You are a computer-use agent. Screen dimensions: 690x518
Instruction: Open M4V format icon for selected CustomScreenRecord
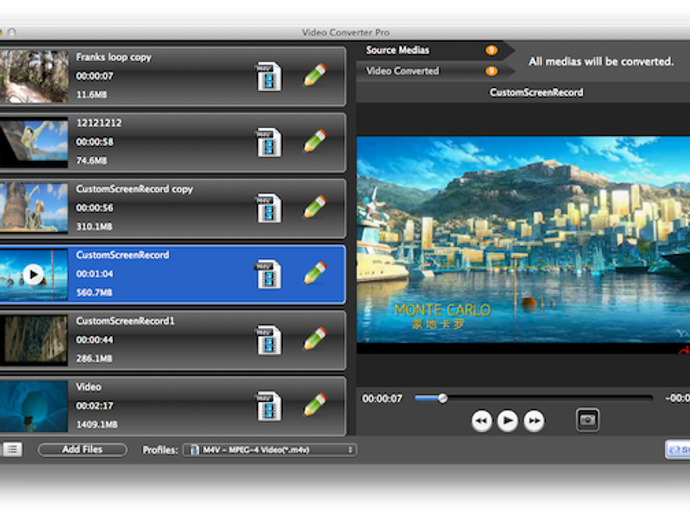coord(268,275)
